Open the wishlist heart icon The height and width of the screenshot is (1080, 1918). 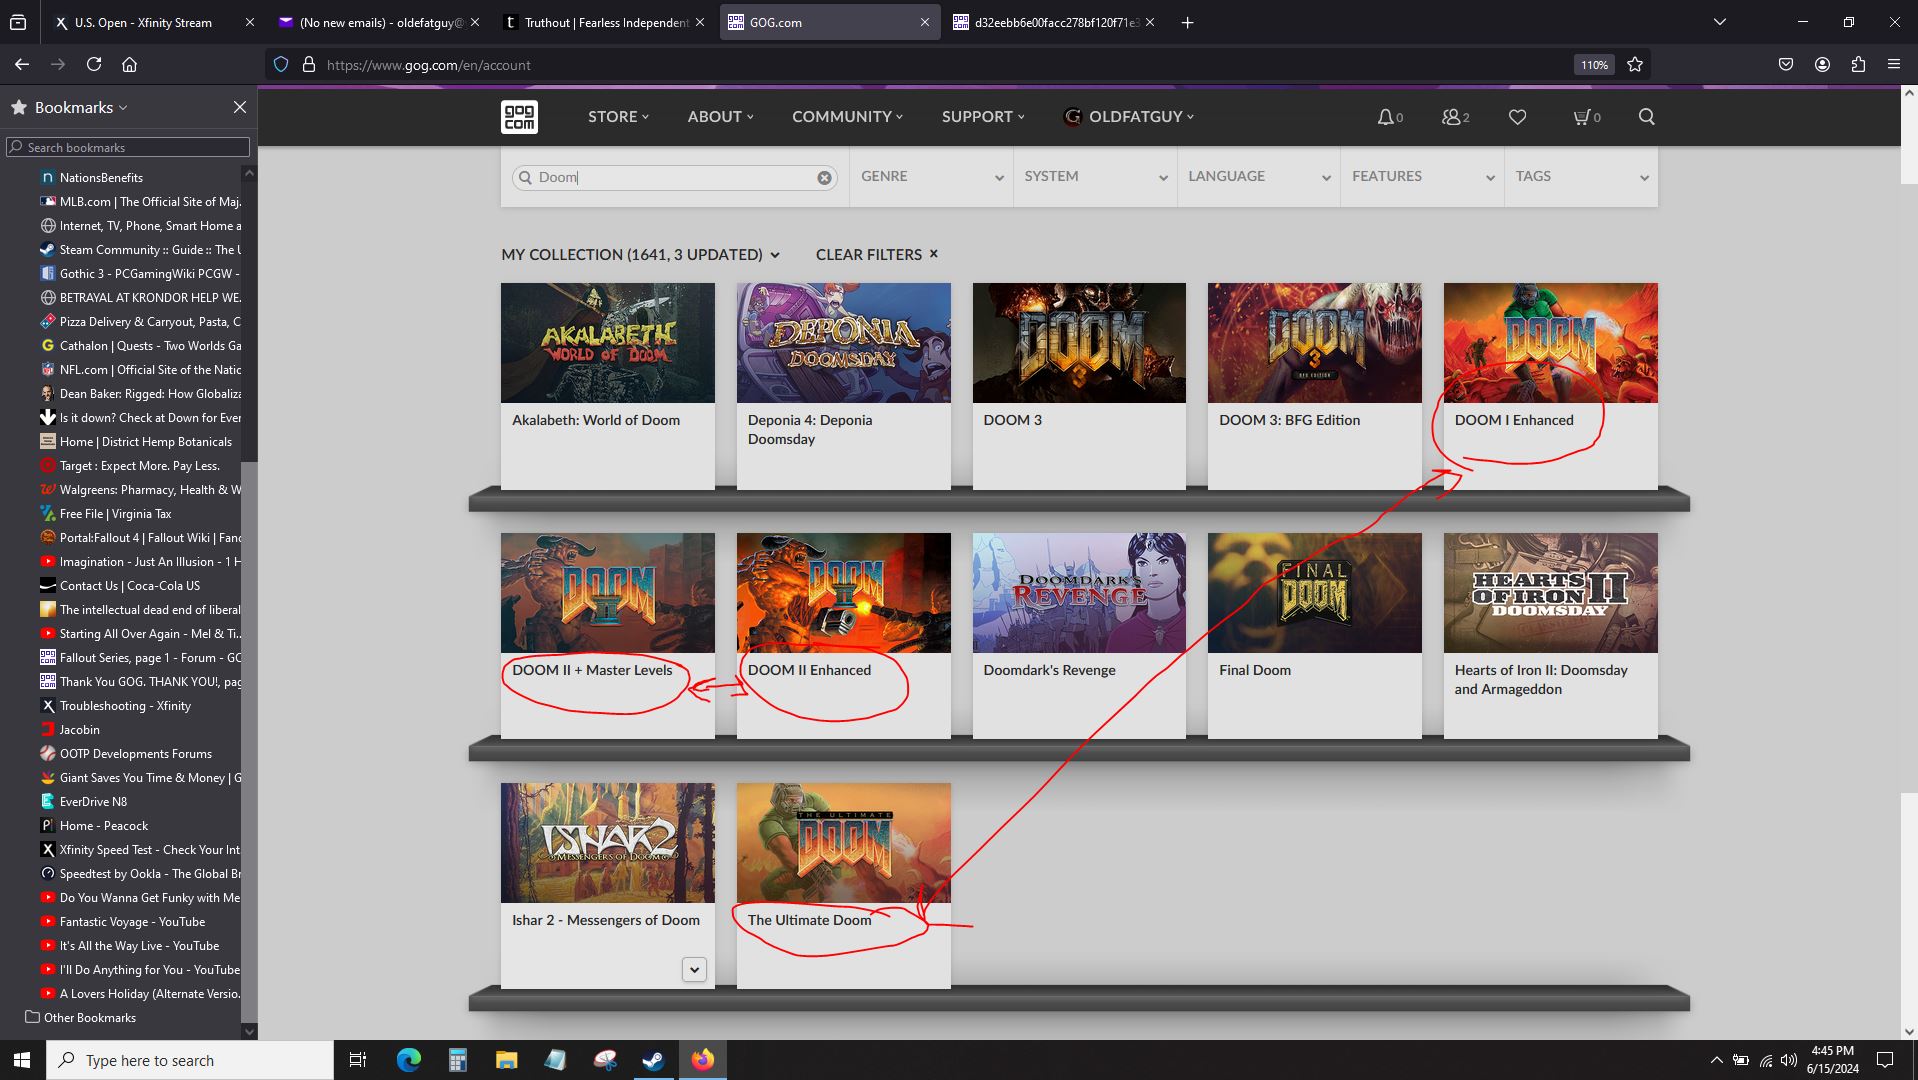pyautogui.click(x=1517, y=117)
